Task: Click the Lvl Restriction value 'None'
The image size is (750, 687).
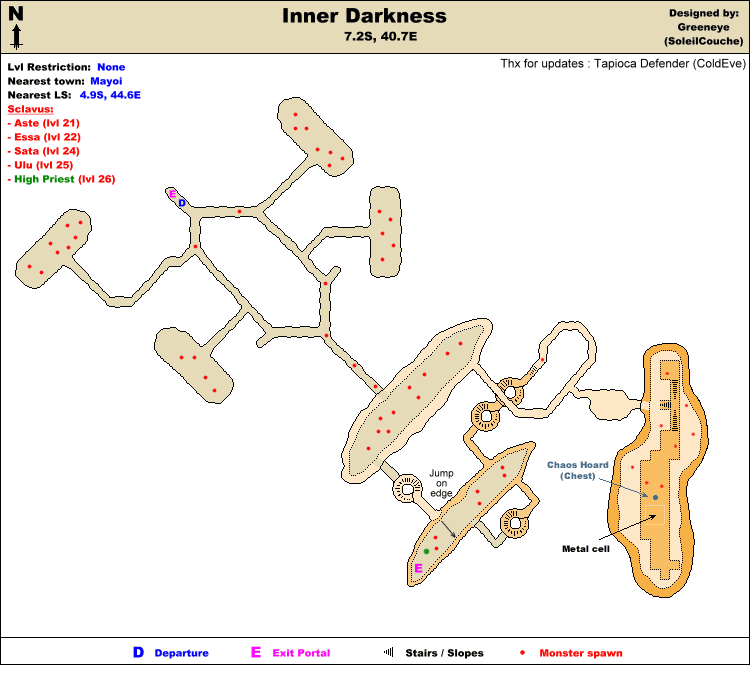Action: pyautogui.click(x=111, y=67)
